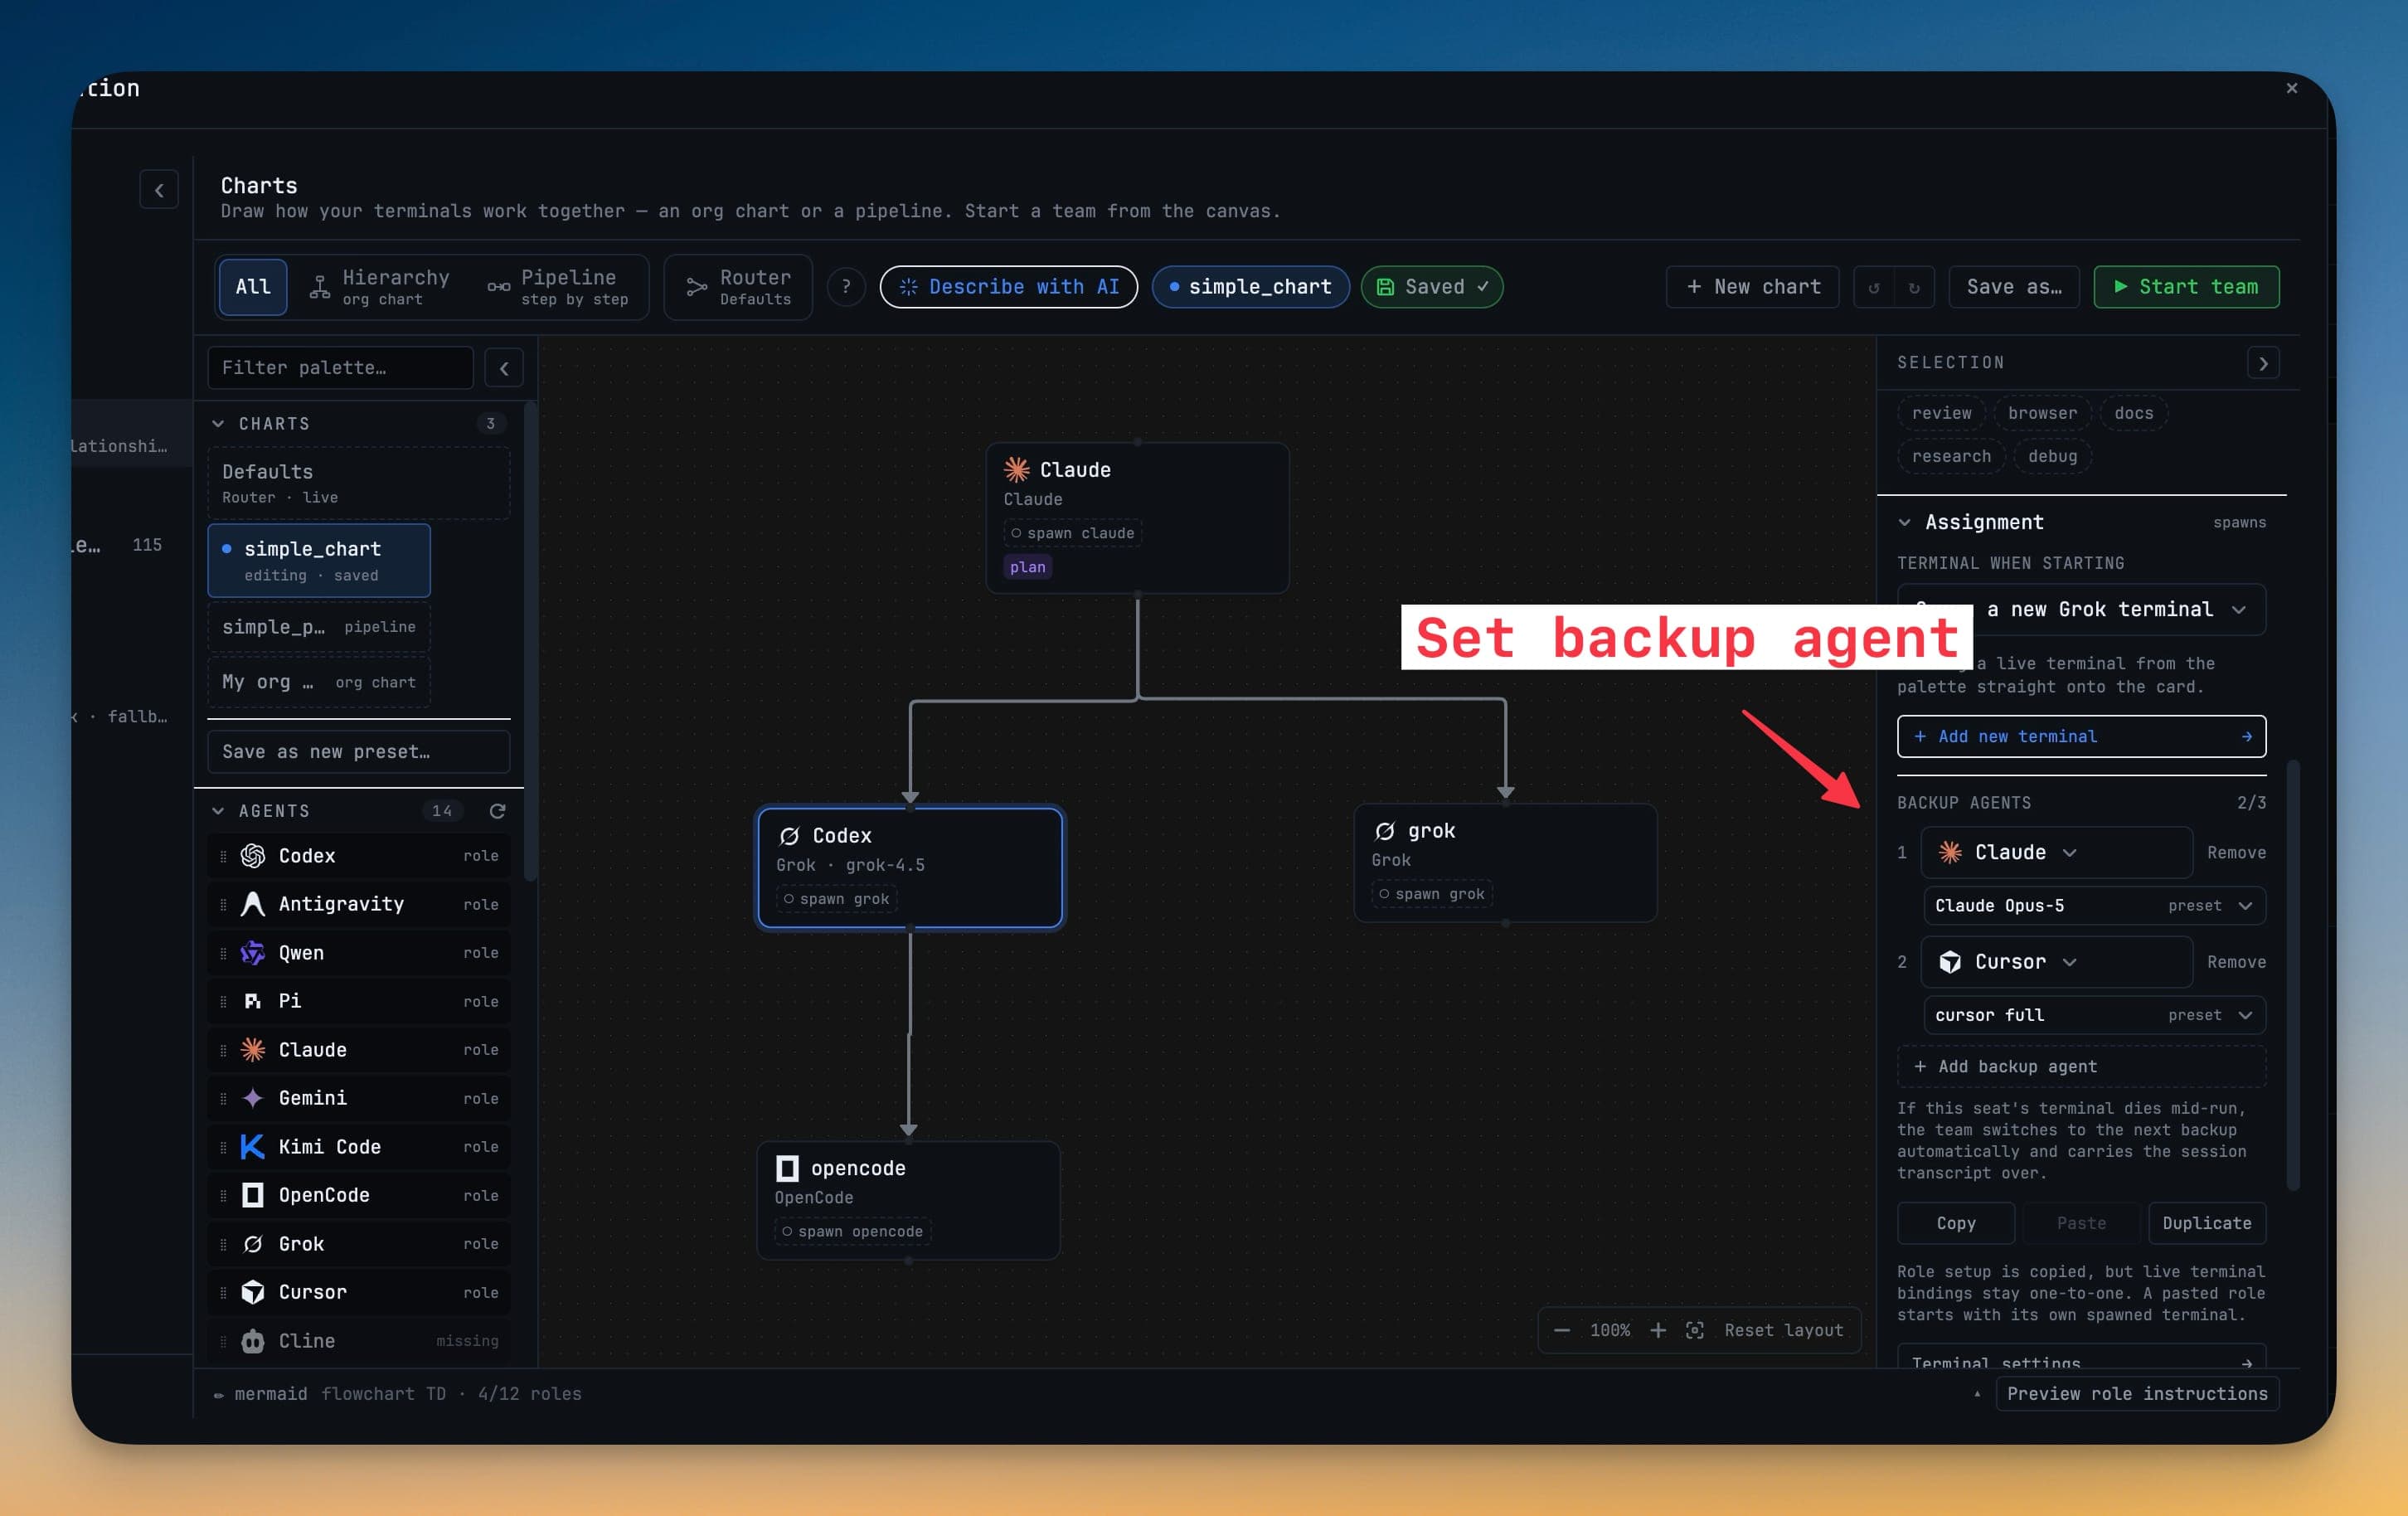Image resolution: width=2408 pixels, height=1516 pixels.
Task: Click the Antigravity agent icon
Action: pos(253,904)
